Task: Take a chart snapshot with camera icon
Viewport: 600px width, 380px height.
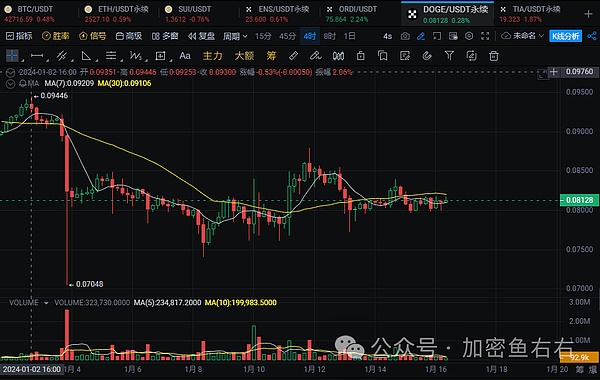Action: click(405, 36)
